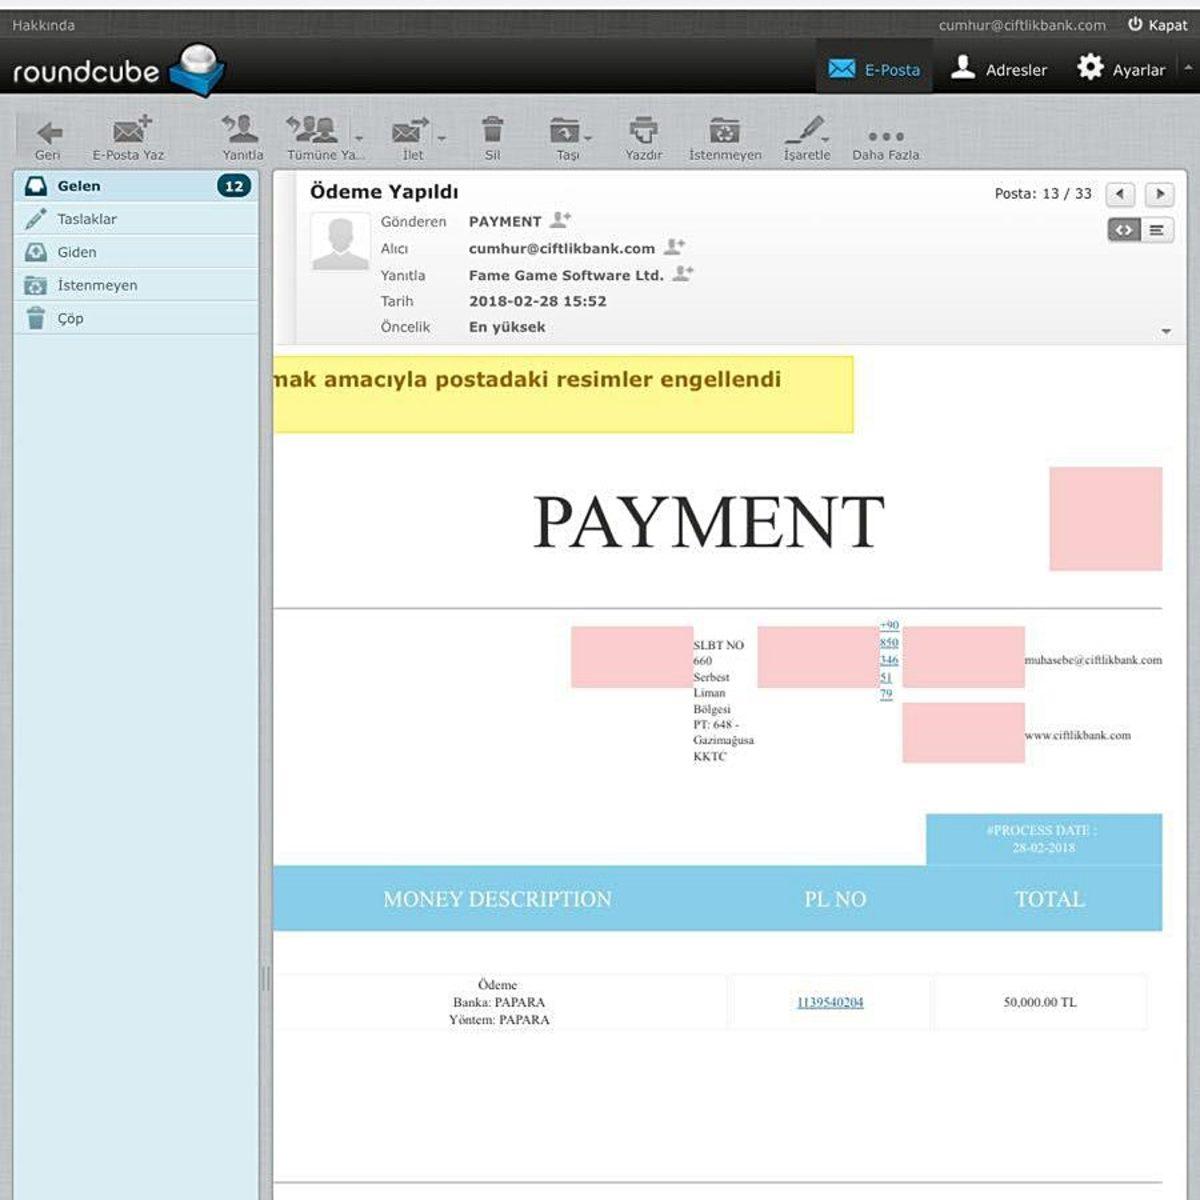Screen dimensions: 1200x1200
Task: Switch to HTML view toggle
Action: point(1124,230)
